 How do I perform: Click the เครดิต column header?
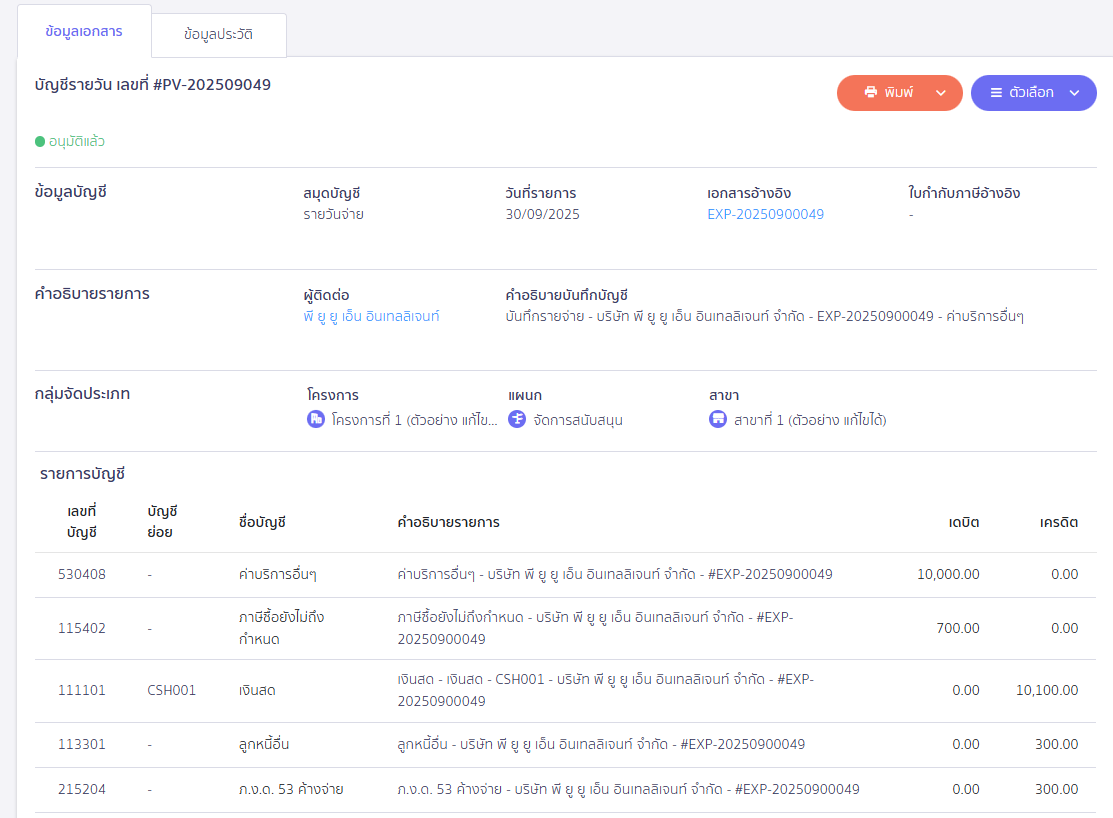click(1058, 522)
